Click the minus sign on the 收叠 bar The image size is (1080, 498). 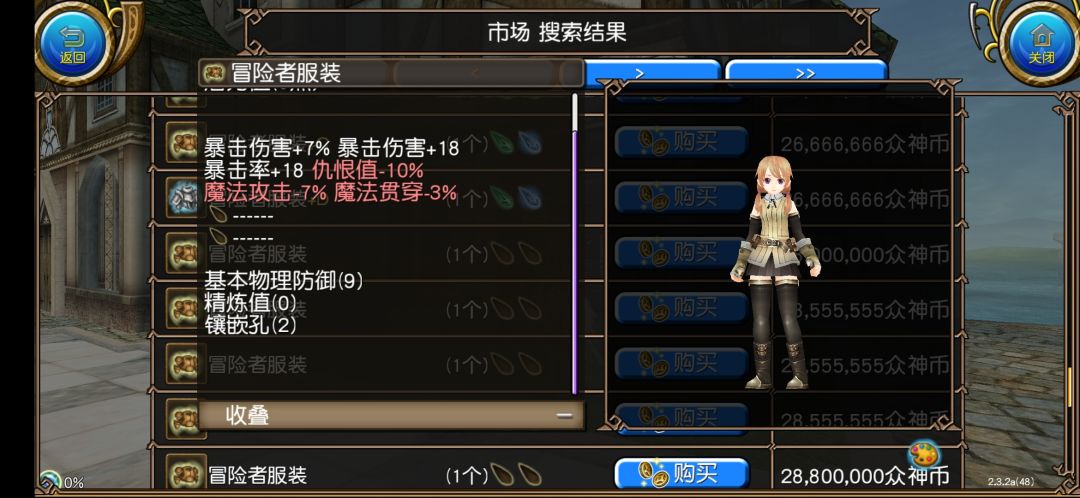(x=564, y=415)
